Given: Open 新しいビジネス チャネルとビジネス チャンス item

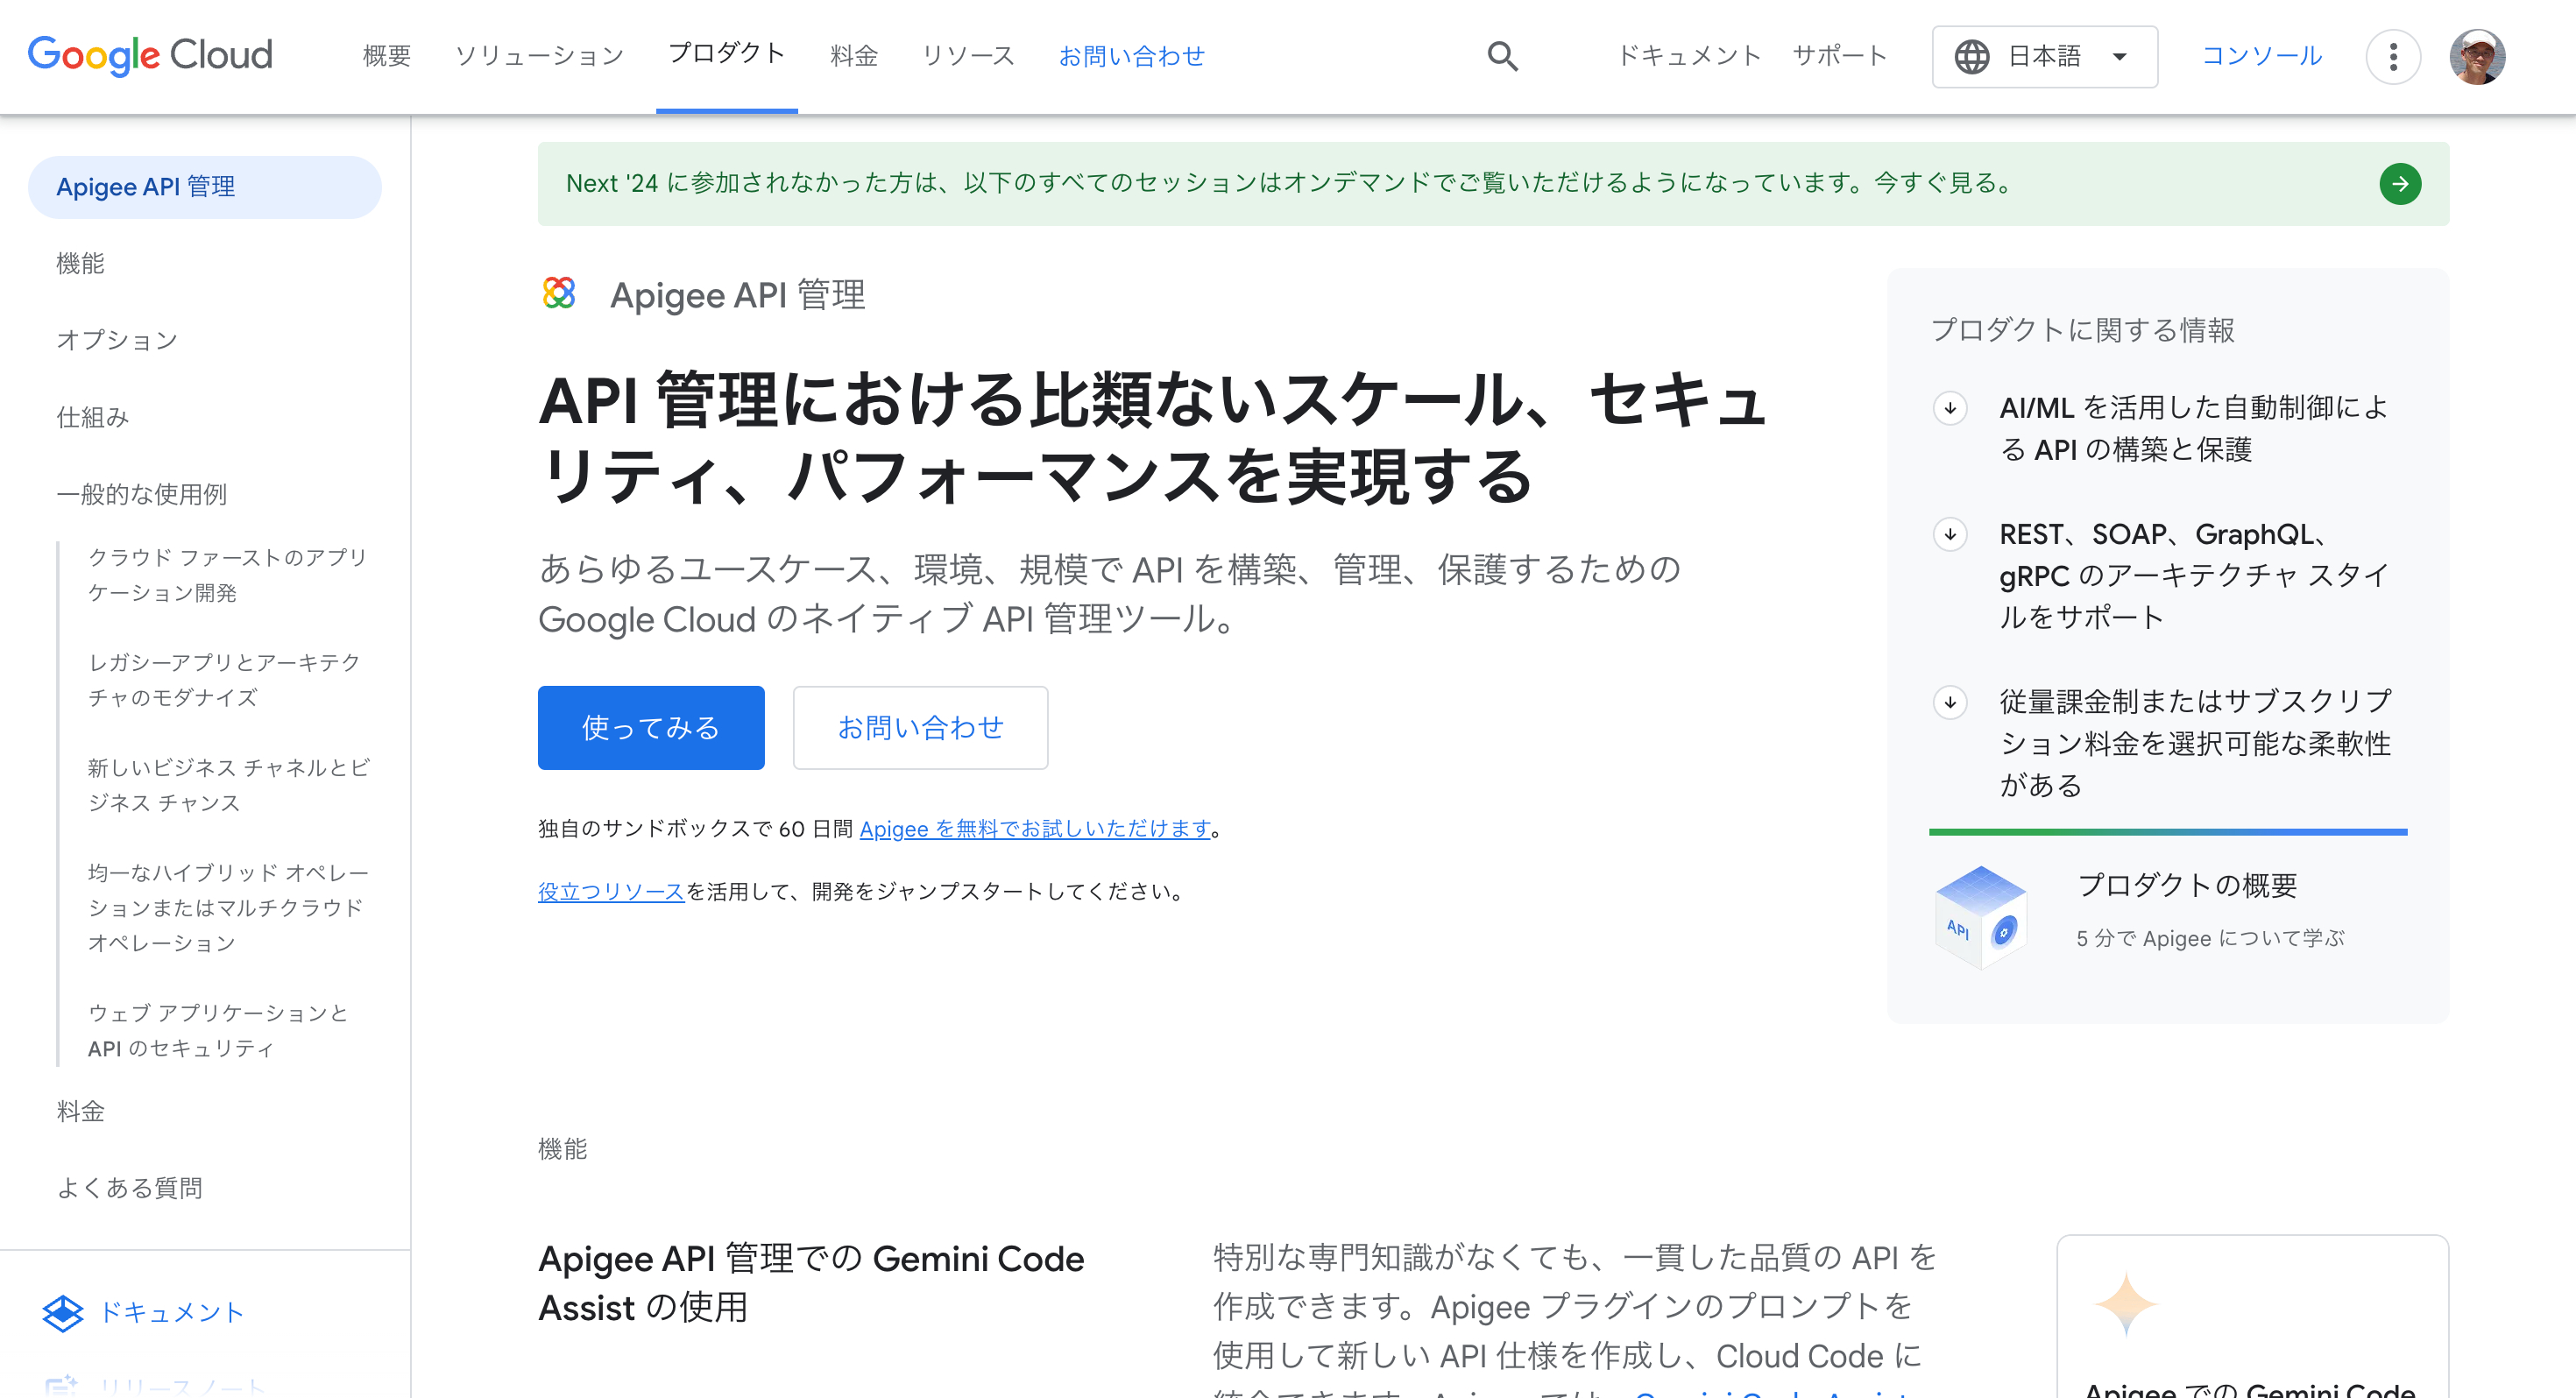Looking at the screenshot, I should pos(229,785).
